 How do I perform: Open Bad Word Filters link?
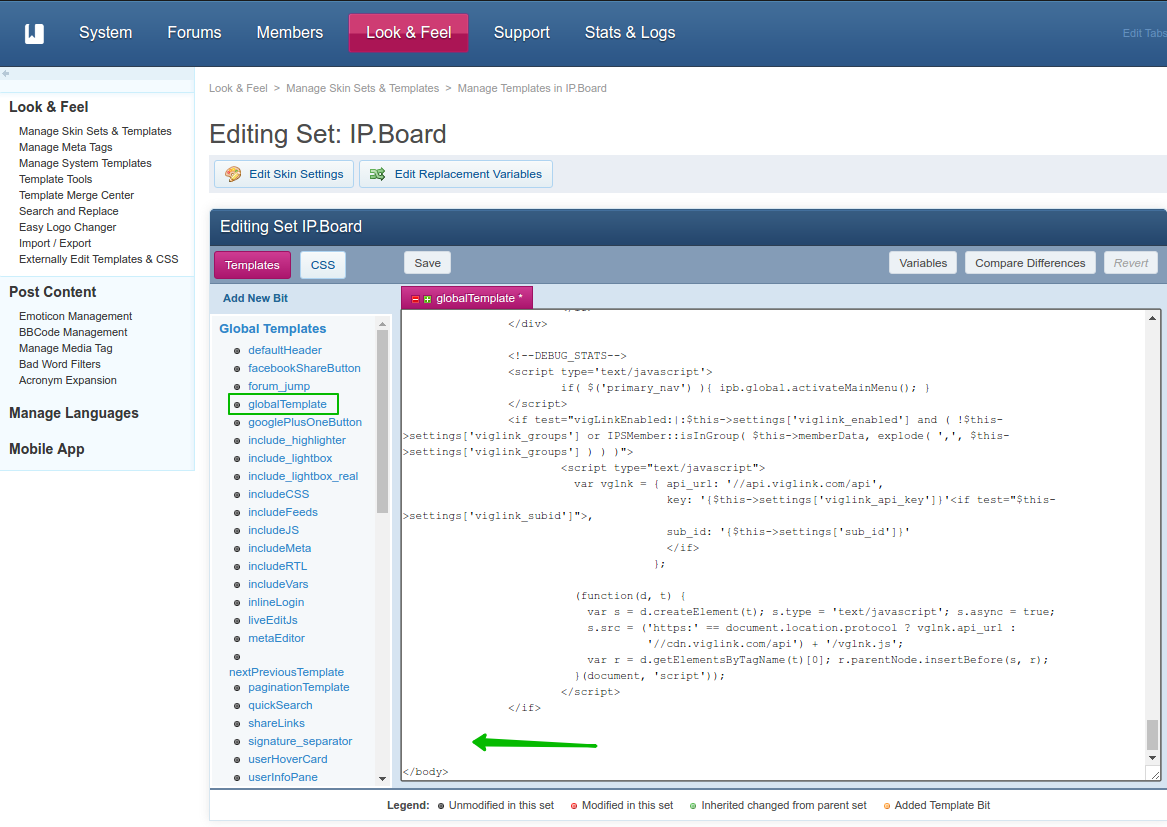click(60, 364)
